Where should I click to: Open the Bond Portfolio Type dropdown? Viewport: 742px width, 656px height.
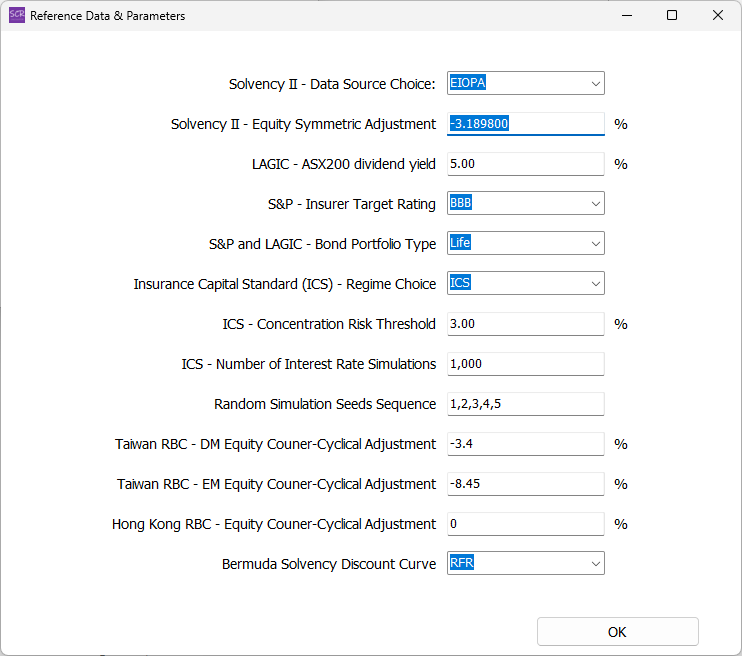coord(526,244)
